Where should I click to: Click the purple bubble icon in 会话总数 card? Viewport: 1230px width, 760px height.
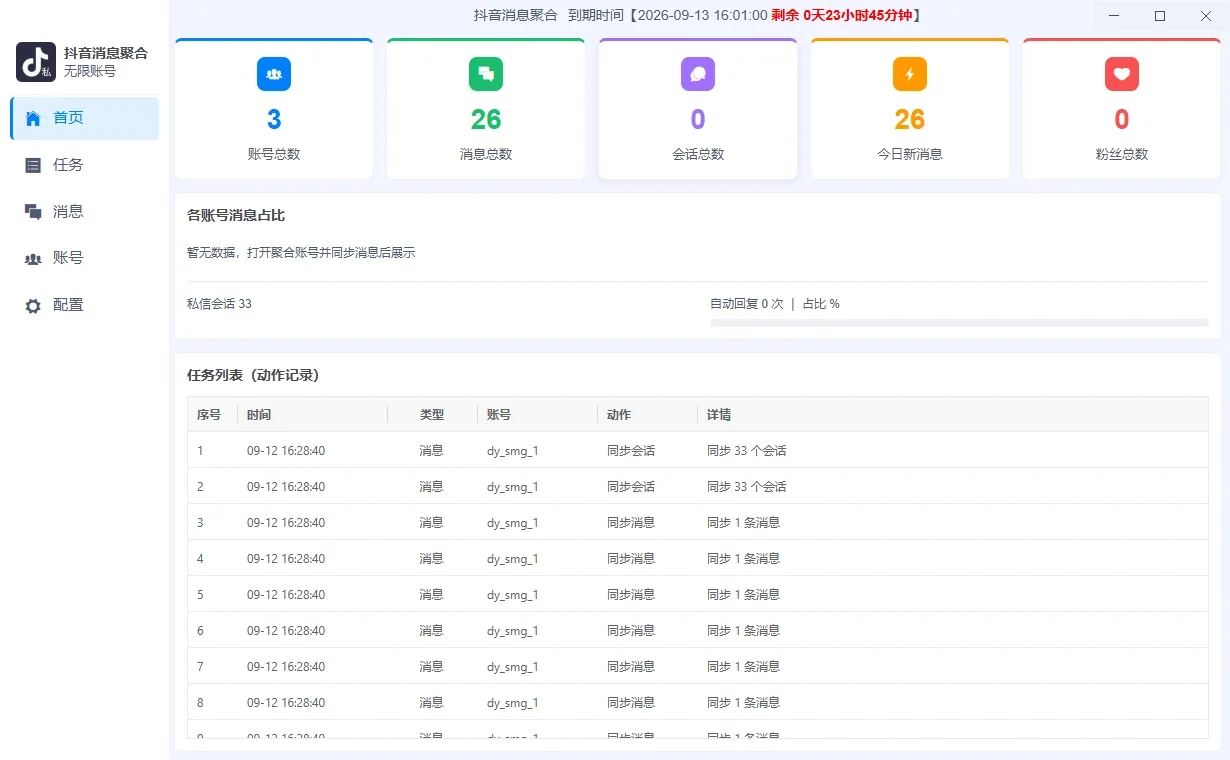[x=698, y=74]
